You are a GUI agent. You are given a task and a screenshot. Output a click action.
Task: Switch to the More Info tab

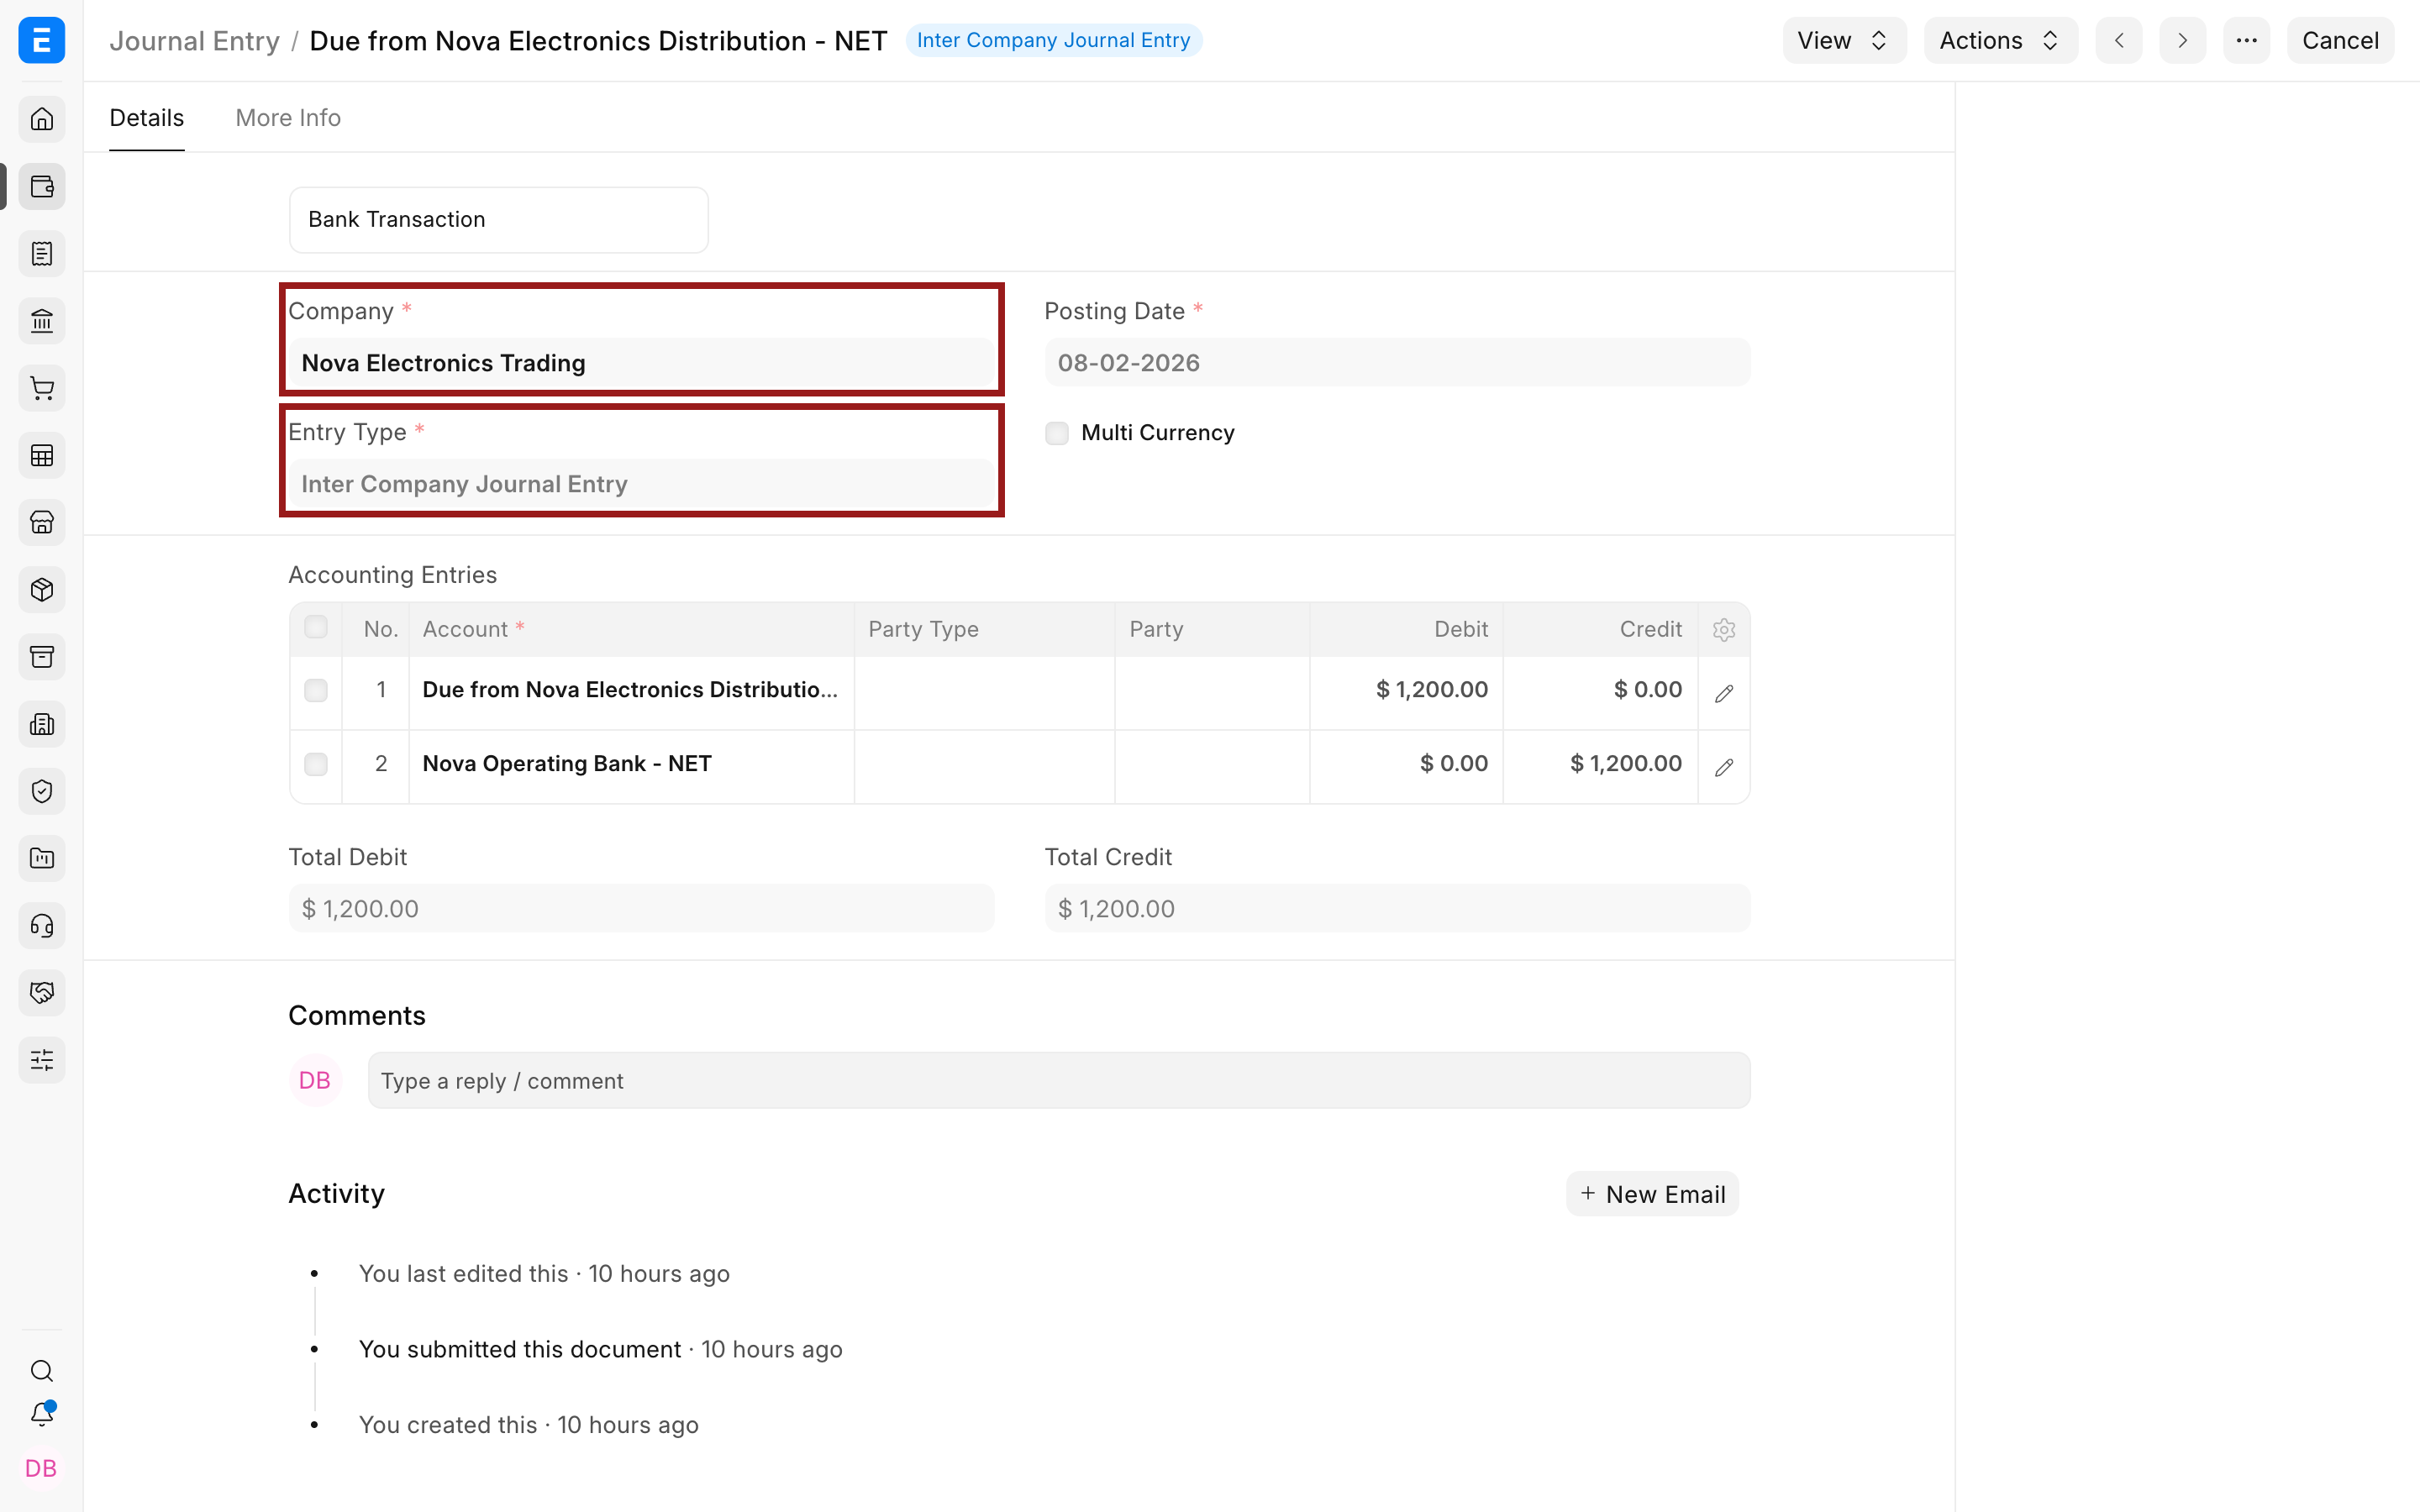click(x=288, y=118)
